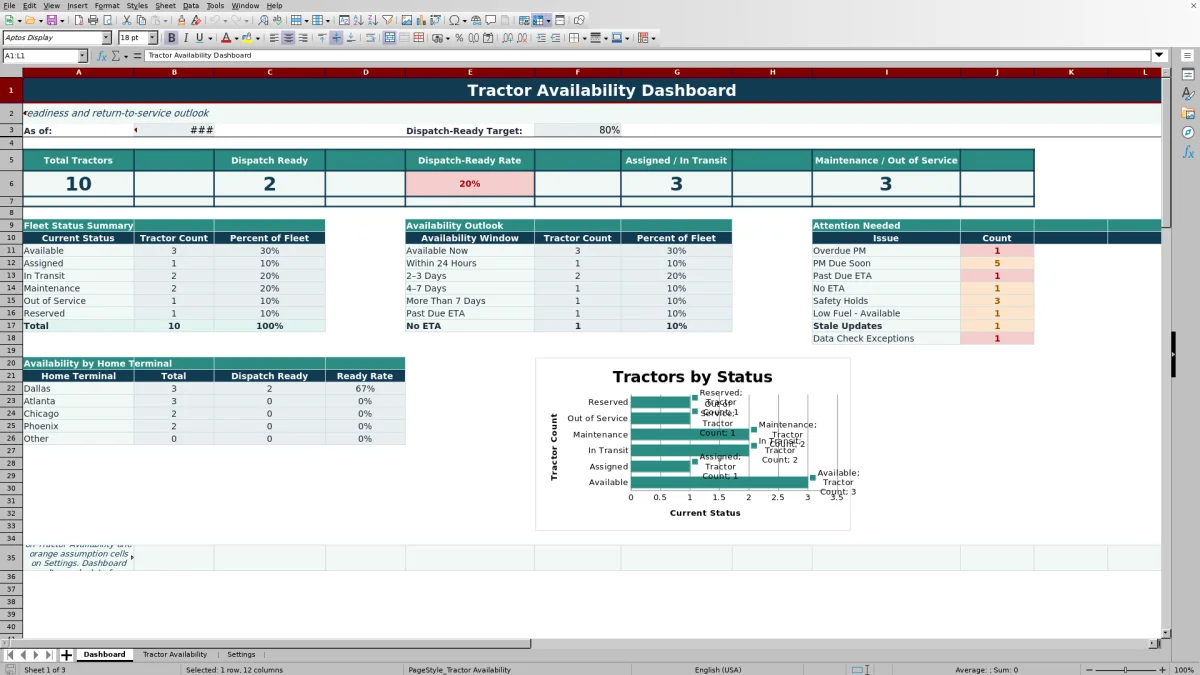
Task: Open the font name dropdown
Action: 106,38
